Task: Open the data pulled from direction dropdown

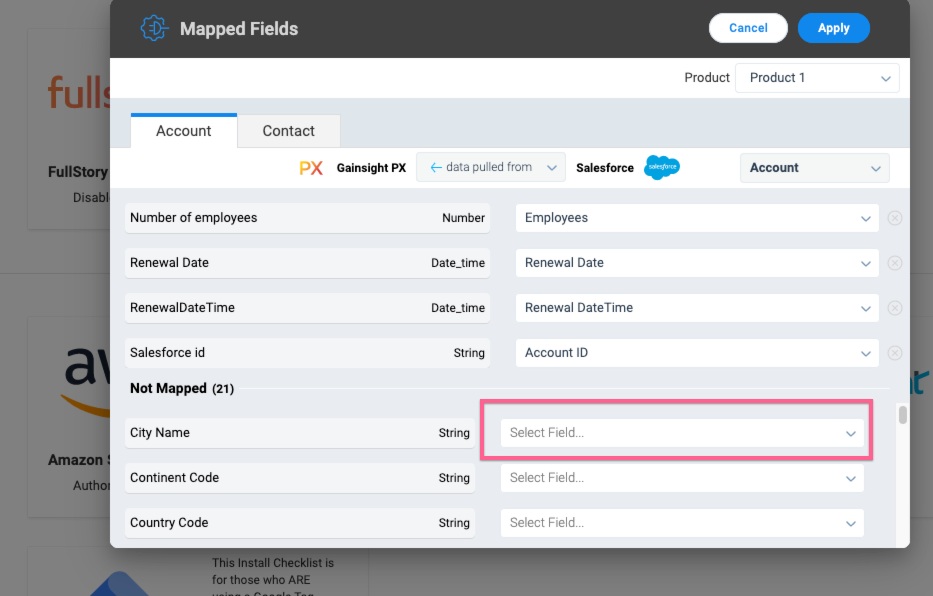Action: coord(490,167)
